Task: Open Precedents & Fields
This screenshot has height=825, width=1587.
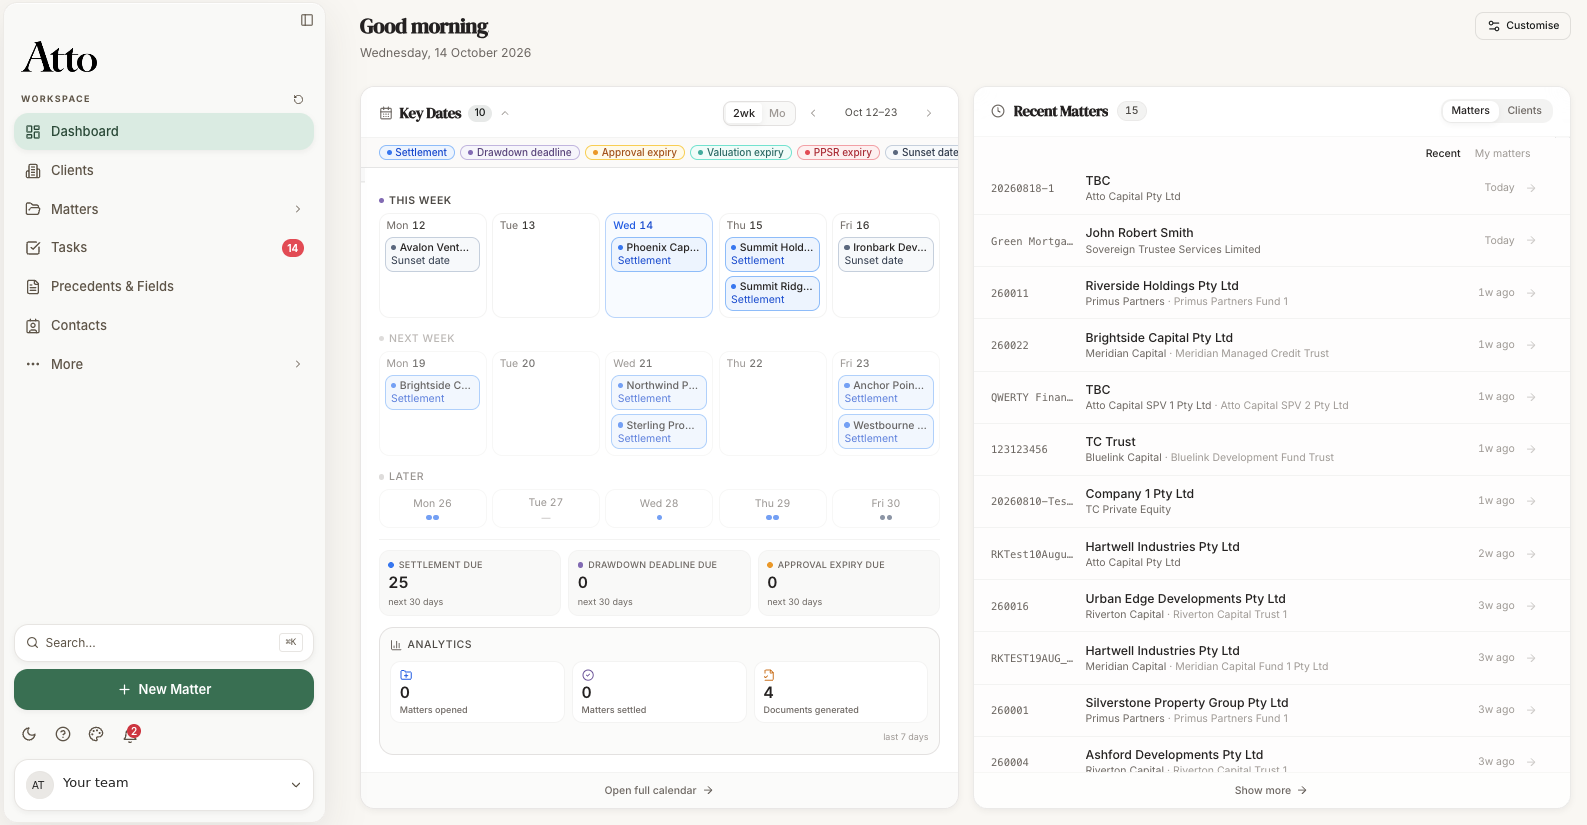Action: pyautogui.click(x=164, y=286)
